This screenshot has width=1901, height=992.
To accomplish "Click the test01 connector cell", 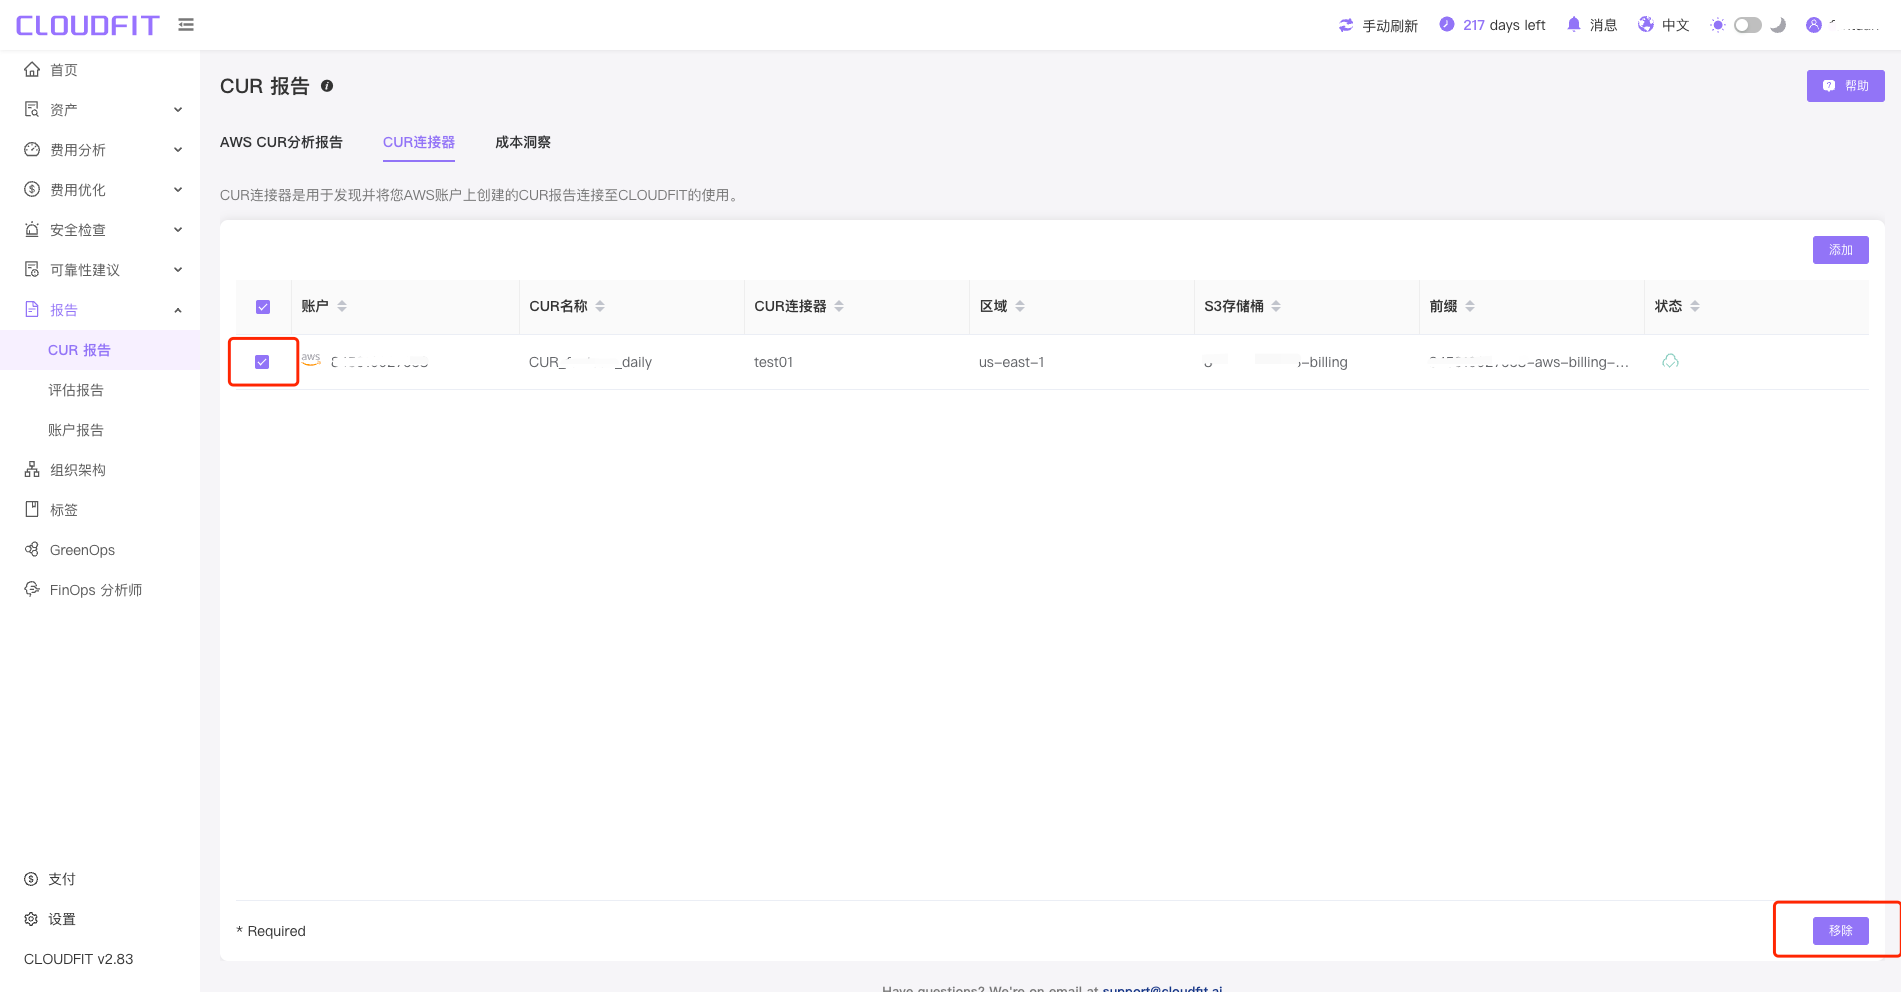I will pyautogui.click(x=773, y=362).
